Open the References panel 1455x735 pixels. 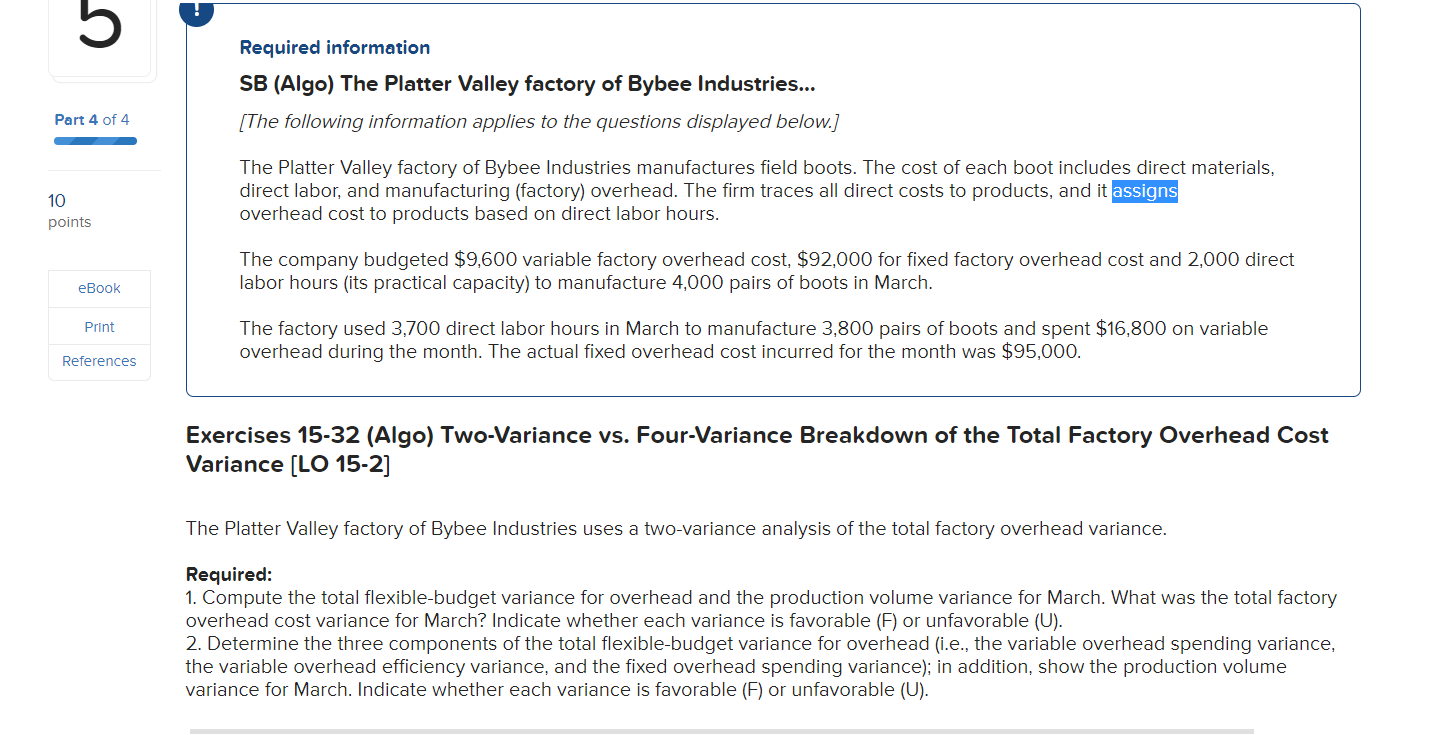pyautogui.click(x=99, y=361)
